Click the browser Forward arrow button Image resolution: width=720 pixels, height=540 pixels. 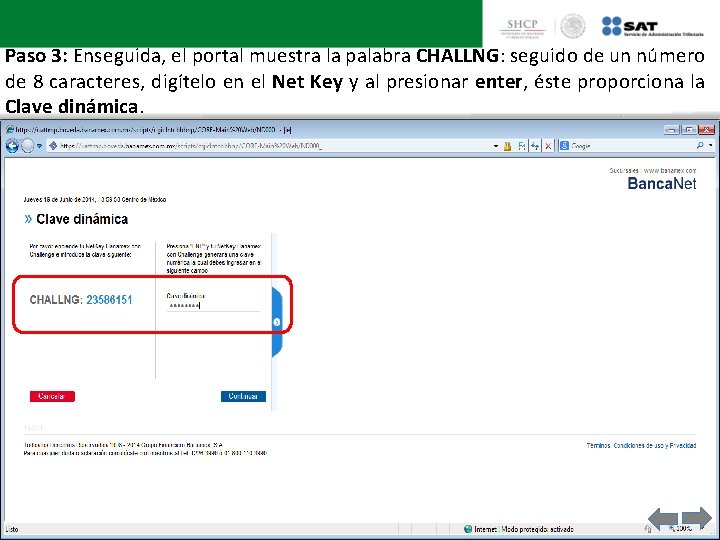coord(28,146)
